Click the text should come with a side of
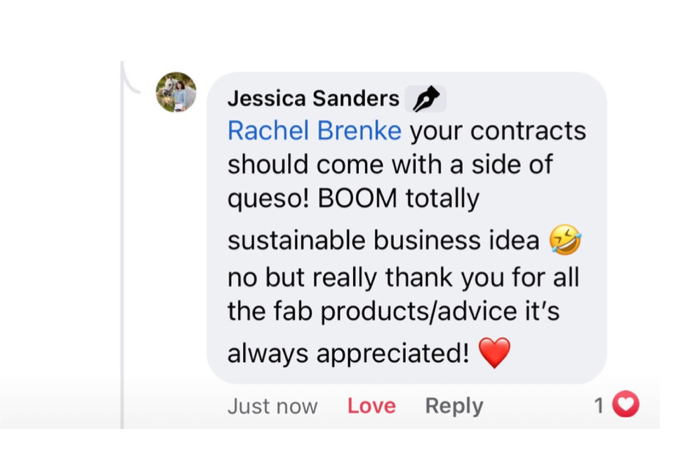This screenshot has width=696, height=460. point(390,165)
